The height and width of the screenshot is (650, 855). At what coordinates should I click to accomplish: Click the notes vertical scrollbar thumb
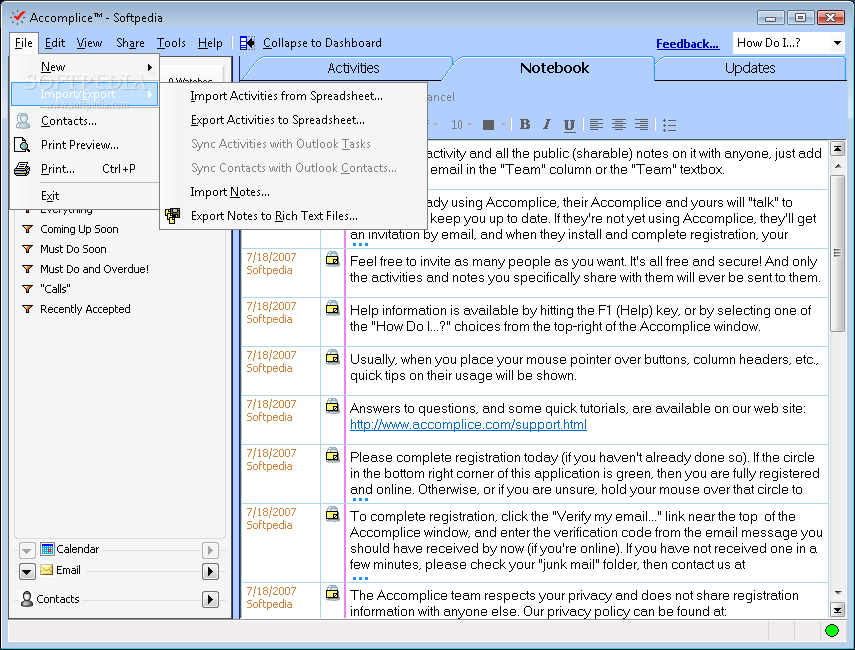837,253
